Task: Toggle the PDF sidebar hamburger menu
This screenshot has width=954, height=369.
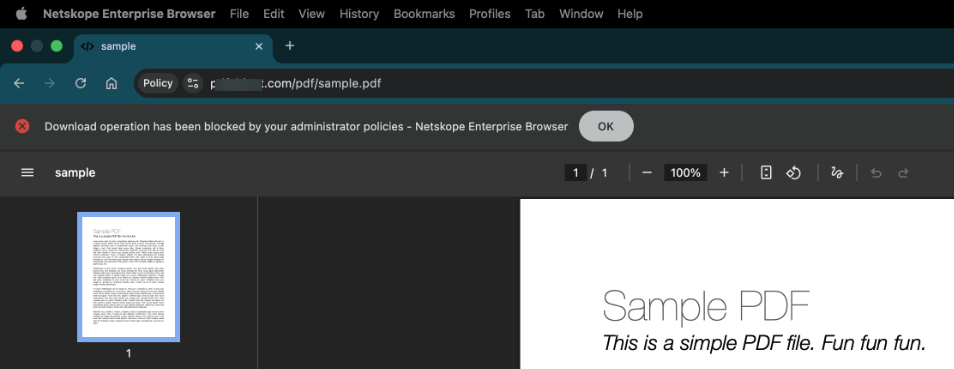Action: [x=27, y=172]
